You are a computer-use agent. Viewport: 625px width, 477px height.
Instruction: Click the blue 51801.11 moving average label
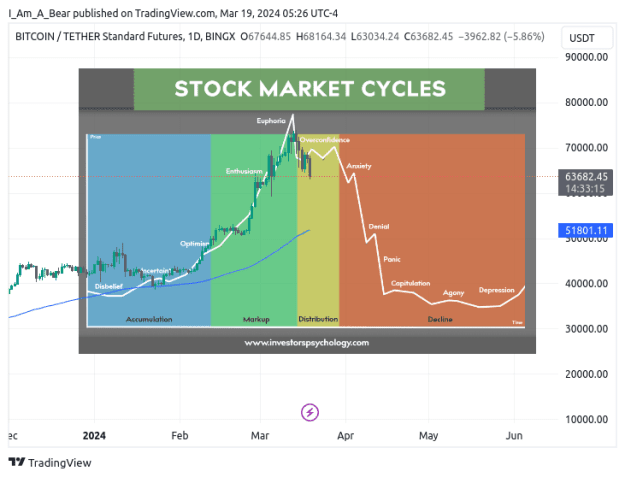coord(586,230)
